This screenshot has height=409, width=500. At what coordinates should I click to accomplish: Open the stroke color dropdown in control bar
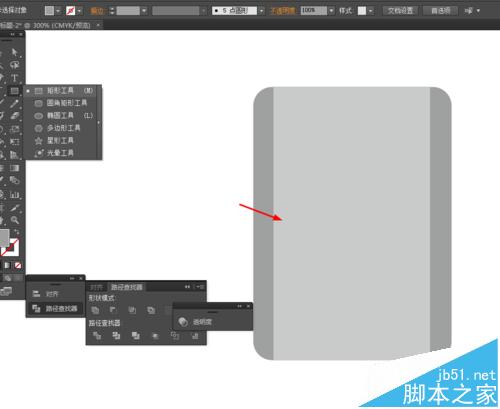[x=79, y=11]
